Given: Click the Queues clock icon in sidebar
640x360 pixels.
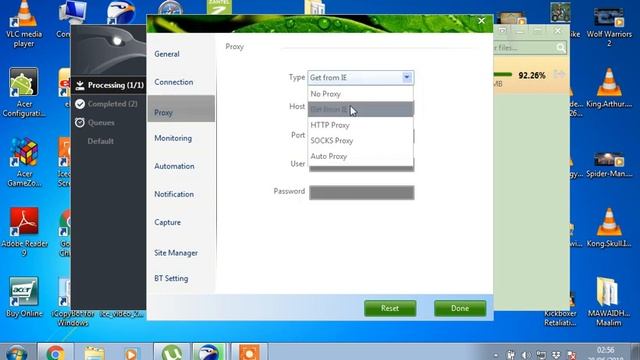Looking at the screenshot, I should pyautogui.click(x=80, y=122).
